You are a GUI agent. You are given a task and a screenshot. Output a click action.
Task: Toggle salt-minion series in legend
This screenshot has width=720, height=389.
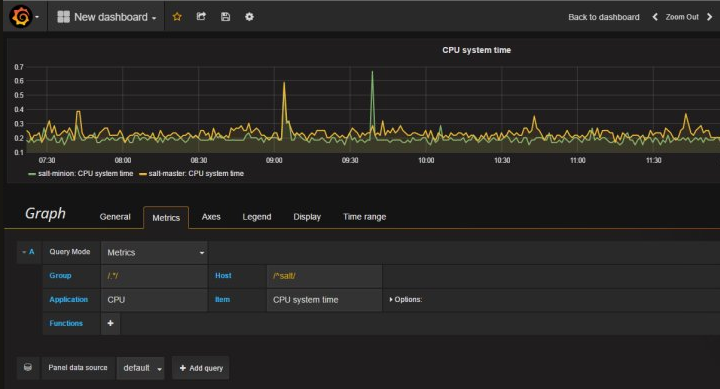pos(85,174)
